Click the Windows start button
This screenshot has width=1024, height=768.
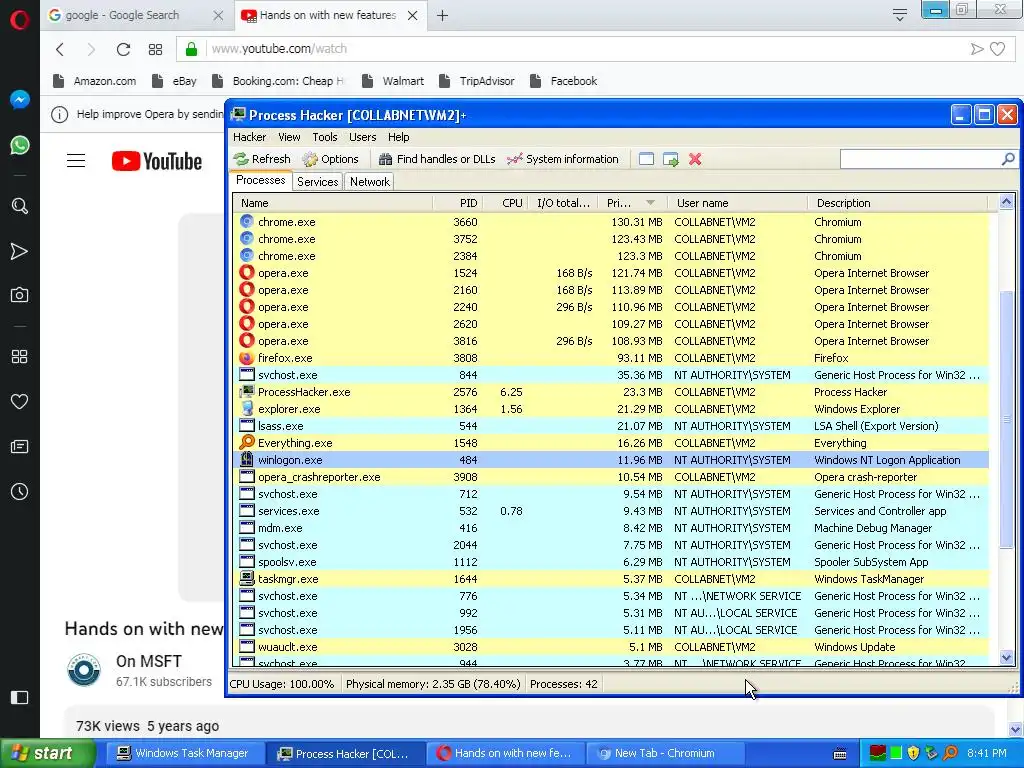[x=47, y=753]
